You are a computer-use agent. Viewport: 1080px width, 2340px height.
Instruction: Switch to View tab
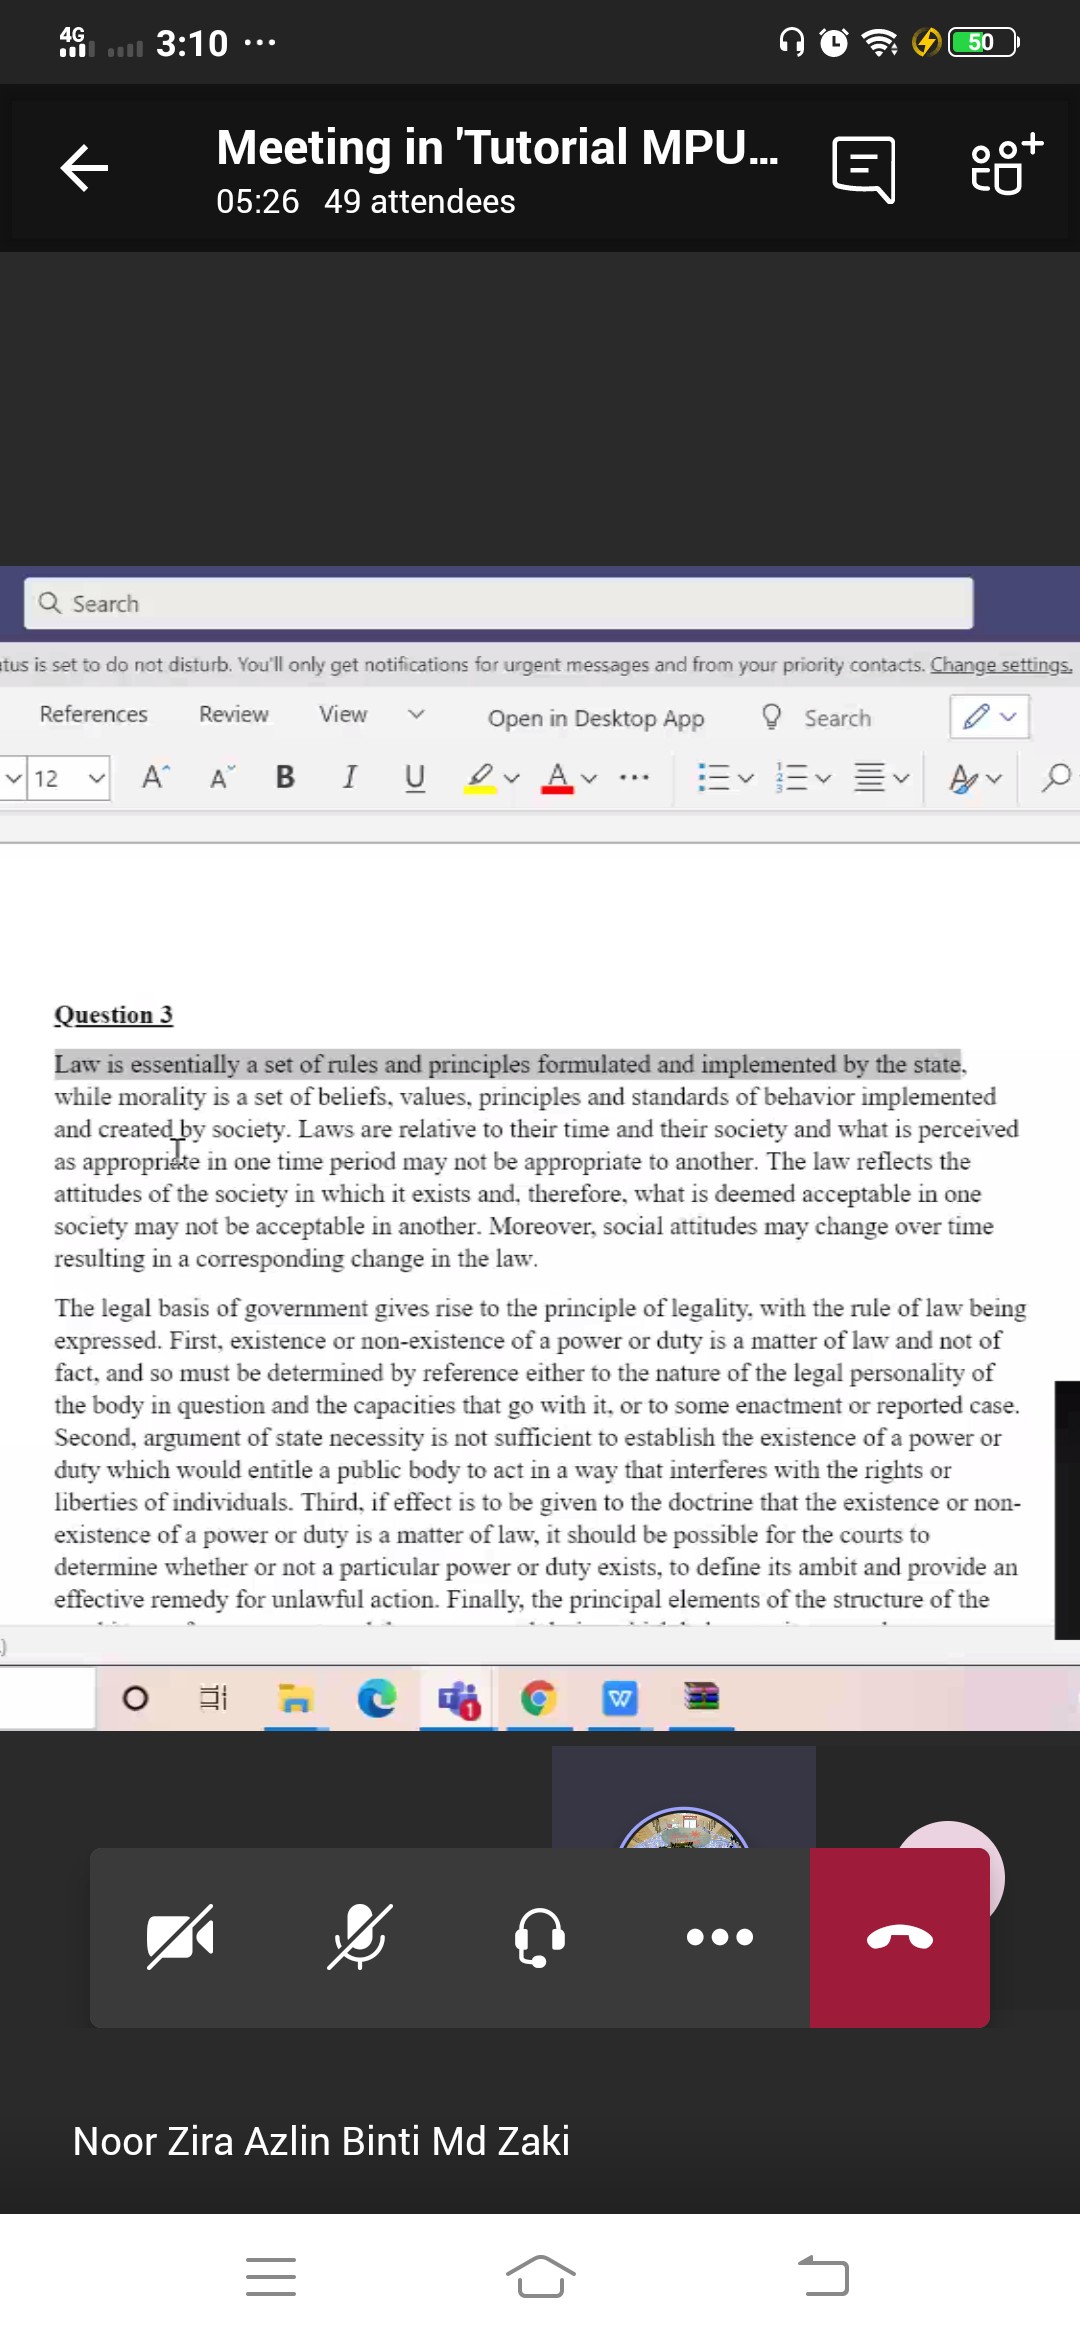click(343, 714)
